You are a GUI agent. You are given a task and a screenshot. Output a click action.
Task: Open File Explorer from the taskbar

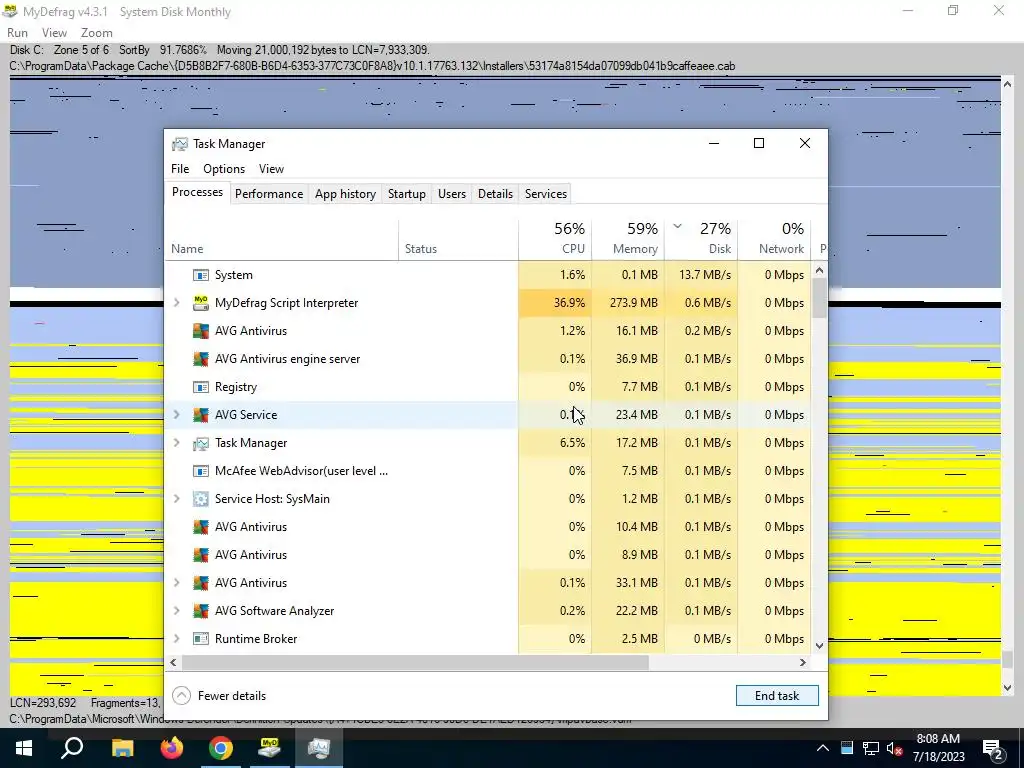tap(122, 748)
